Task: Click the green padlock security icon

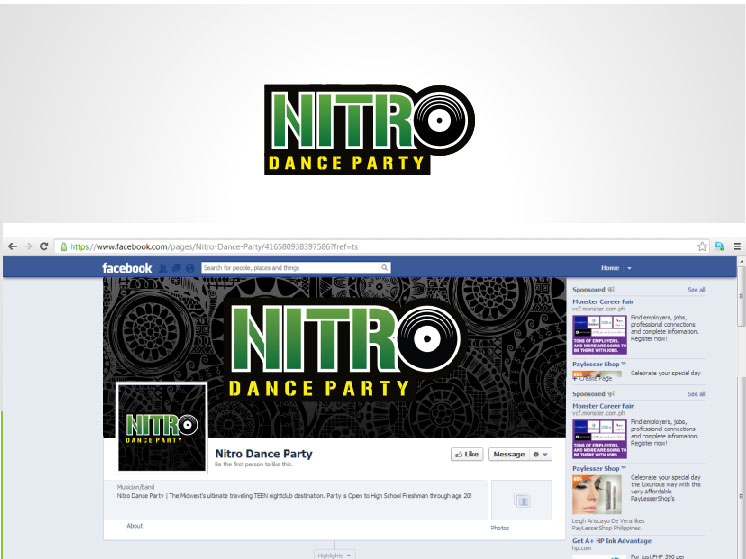Action: [x=64, y=246]
